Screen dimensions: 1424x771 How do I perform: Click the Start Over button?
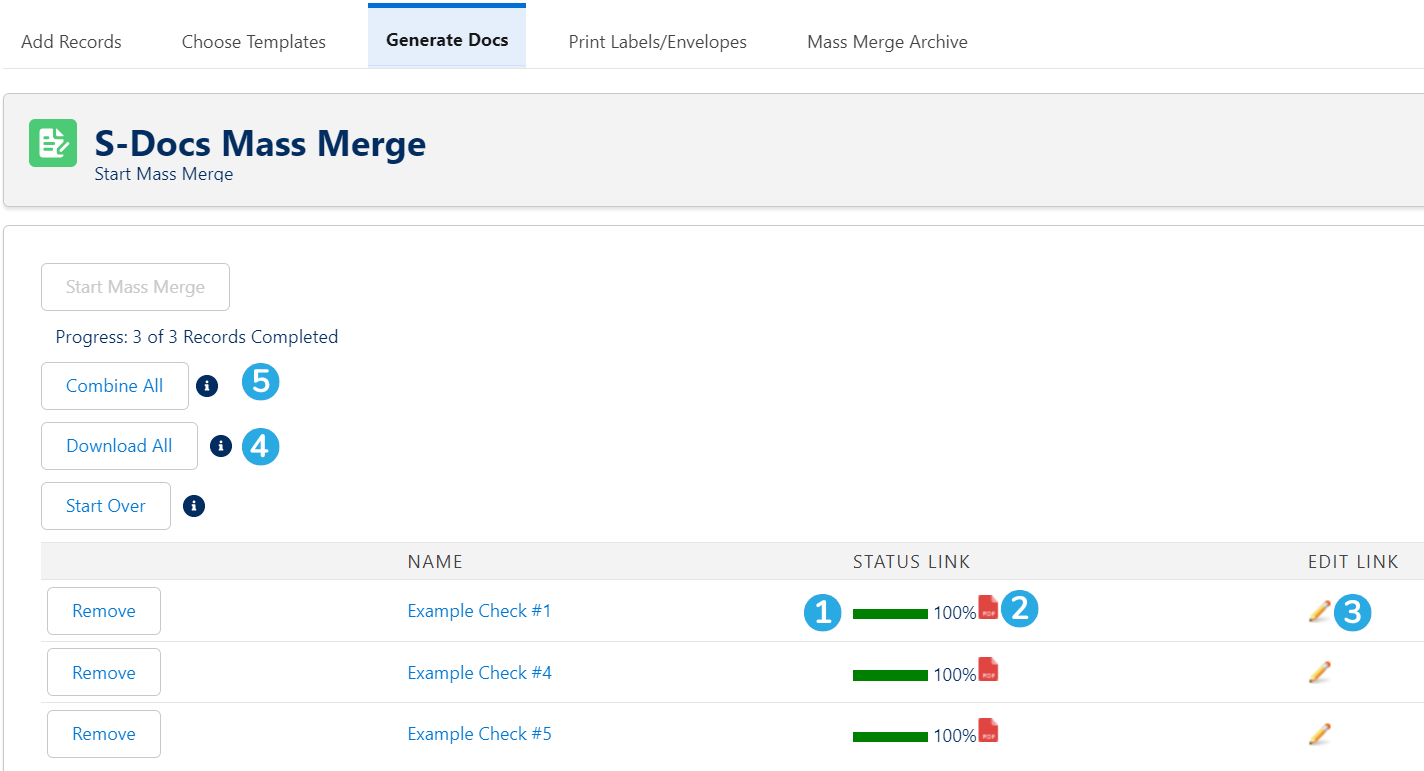pyautogui.click(x=106, y=506)
